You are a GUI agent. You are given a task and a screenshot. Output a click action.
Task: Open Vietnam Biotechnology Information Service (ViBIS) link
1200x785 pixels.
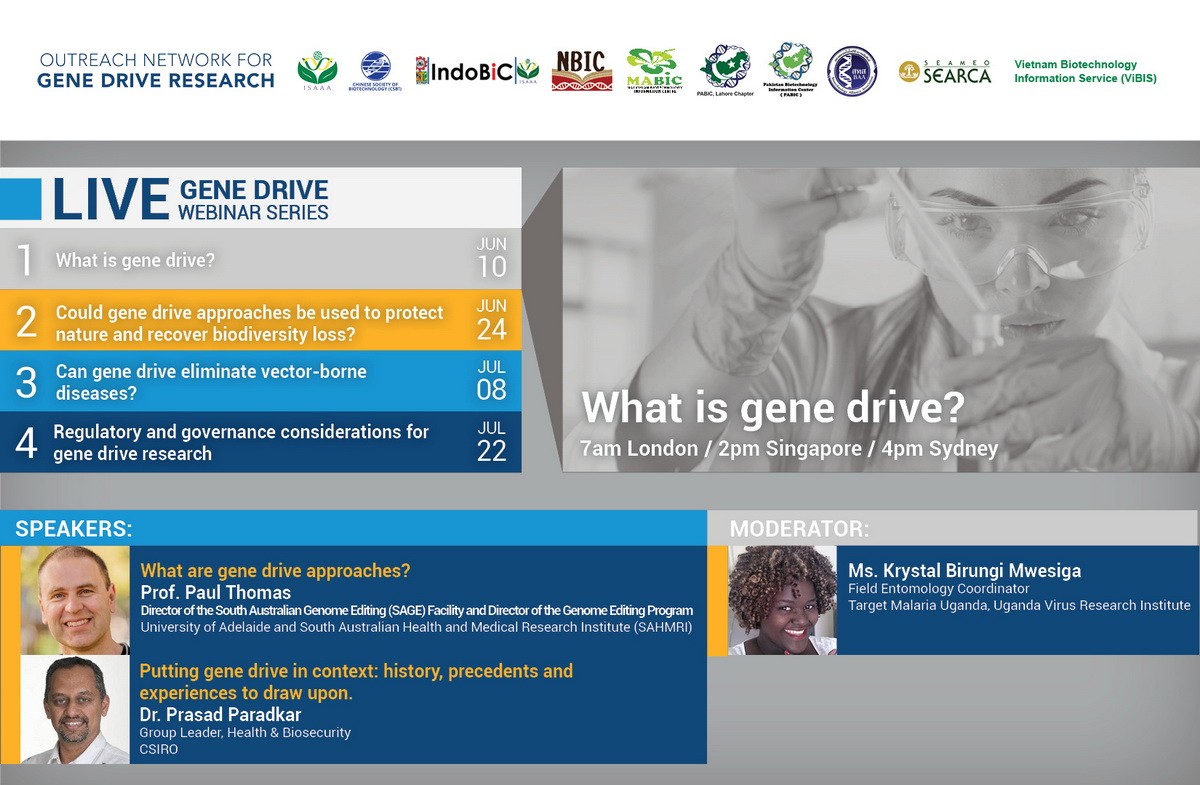coord(1085,71)
